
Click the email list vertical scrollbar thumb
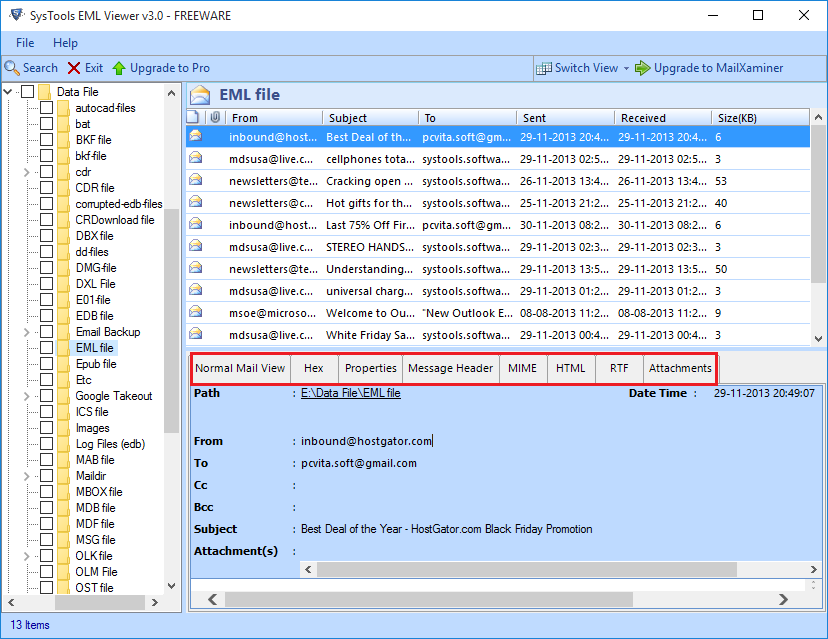click(818, 203)
